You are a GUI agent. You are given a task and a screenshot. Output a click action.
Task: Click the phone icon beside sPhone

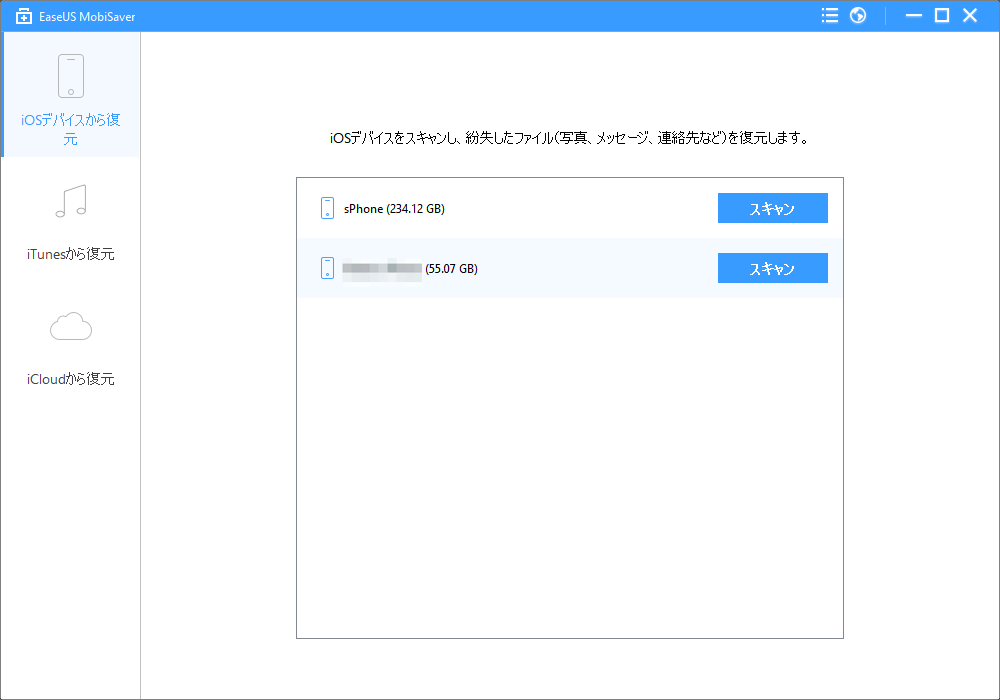[327, 208]
